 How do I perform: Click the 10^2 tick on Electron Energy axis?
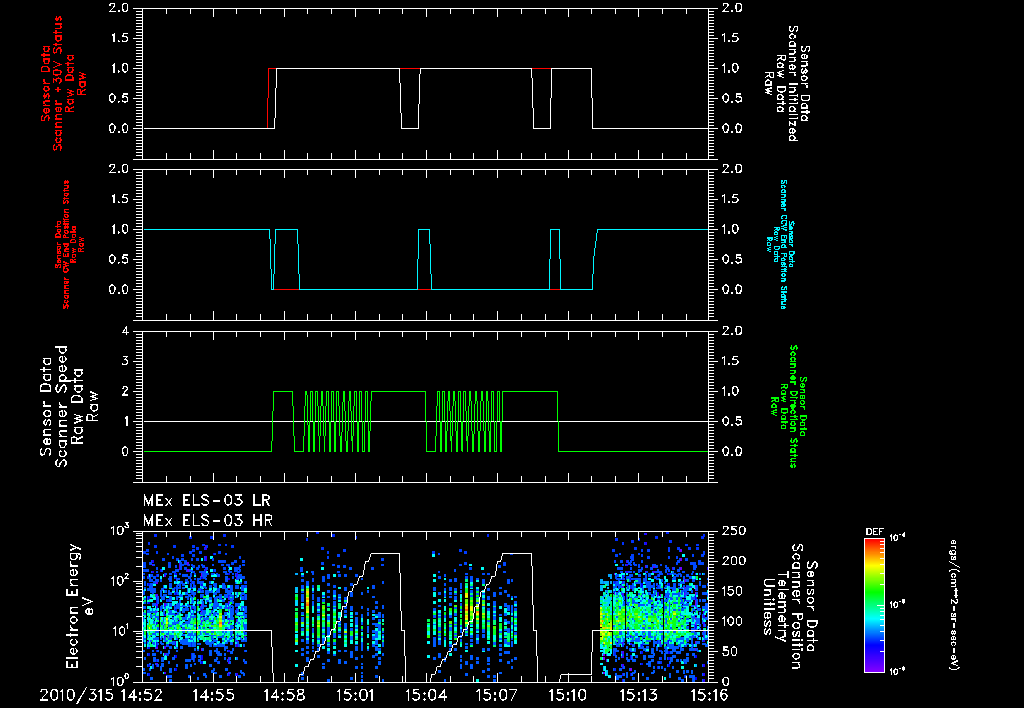click(x=120, y=581)
